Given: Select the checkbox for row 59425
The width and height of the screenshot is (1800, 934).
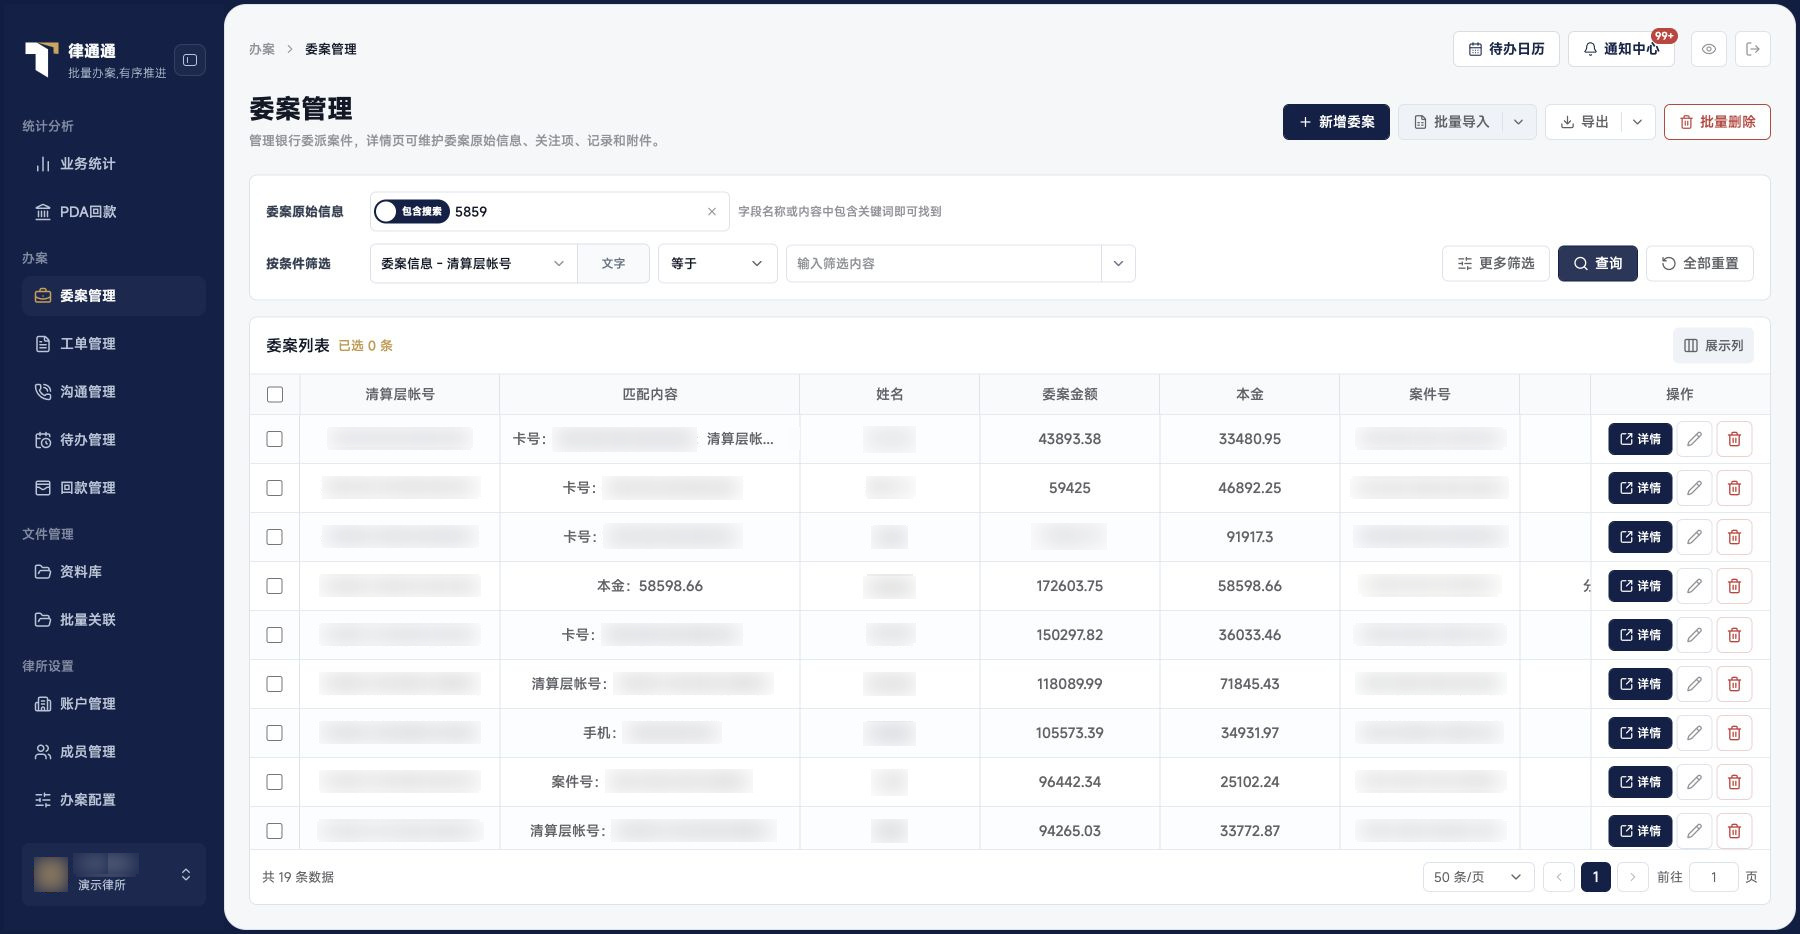Looking at the screenshot, I should (x=275, y=488).
